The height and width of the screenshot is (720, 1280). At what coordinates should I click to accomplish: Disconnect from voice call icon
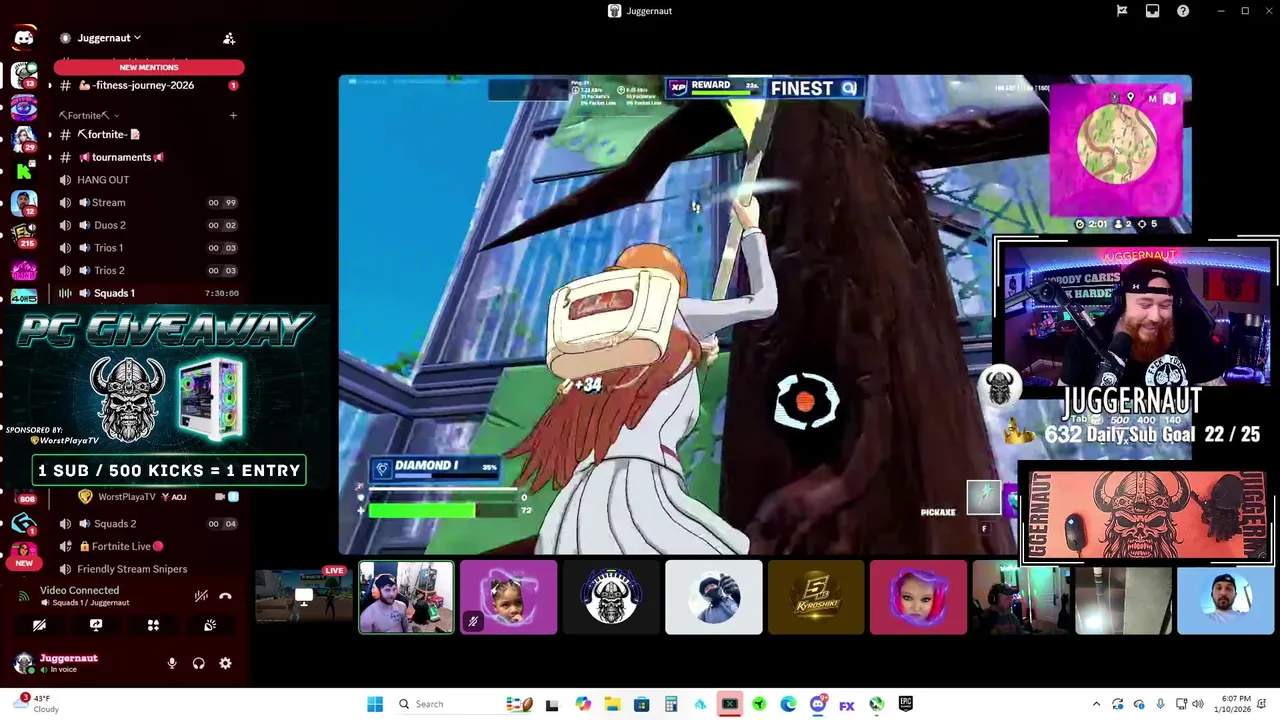pyautogui.click(x=225, y=596)
